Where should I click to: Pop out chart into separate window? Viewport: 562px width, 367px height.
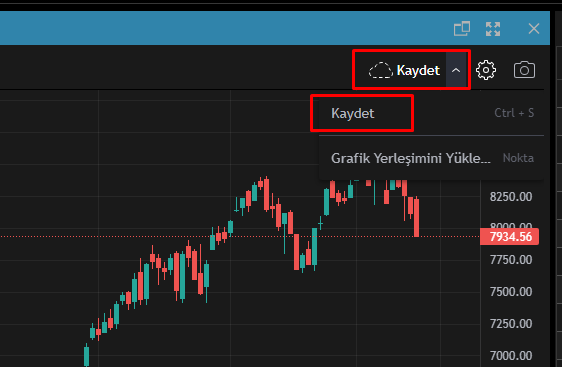pyautogui.click(x=462, y=29)
